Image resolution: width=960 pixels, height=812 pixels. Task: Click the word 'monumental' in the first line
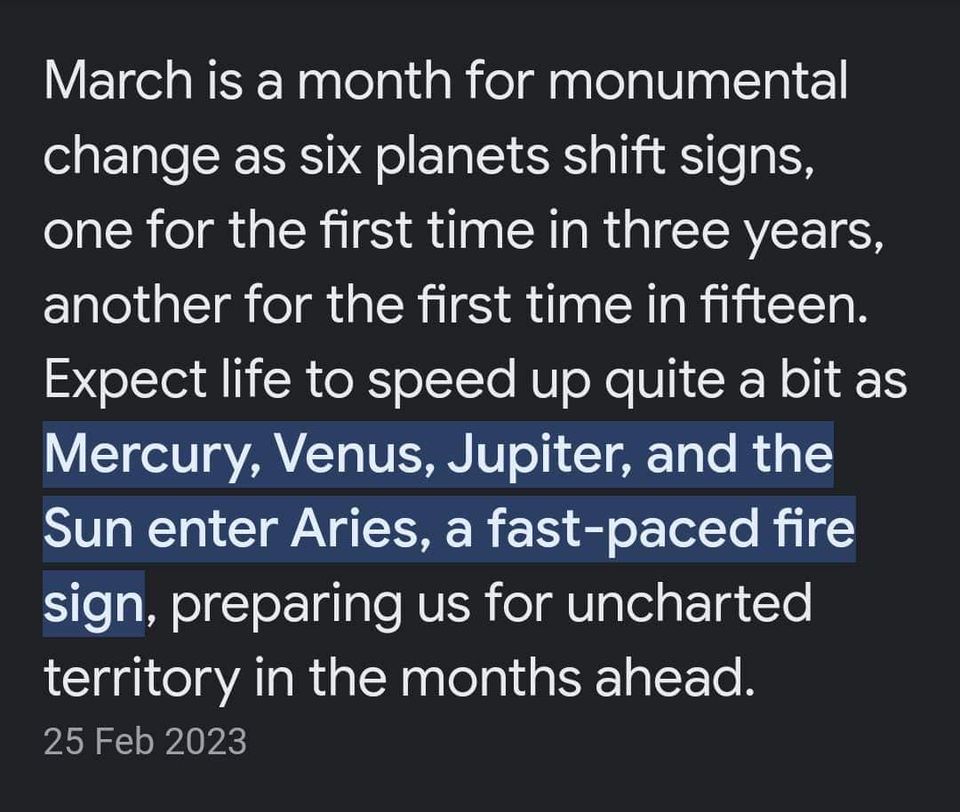pos(697,81)
